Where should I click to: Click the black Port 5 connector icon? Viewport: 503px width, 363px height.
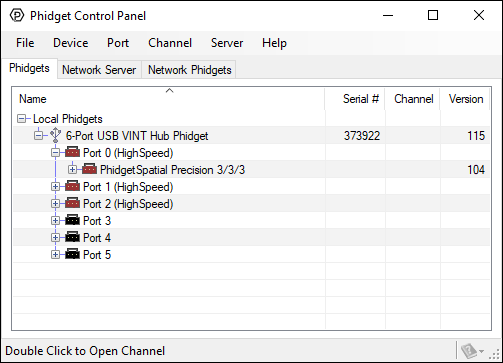[72, 254]
